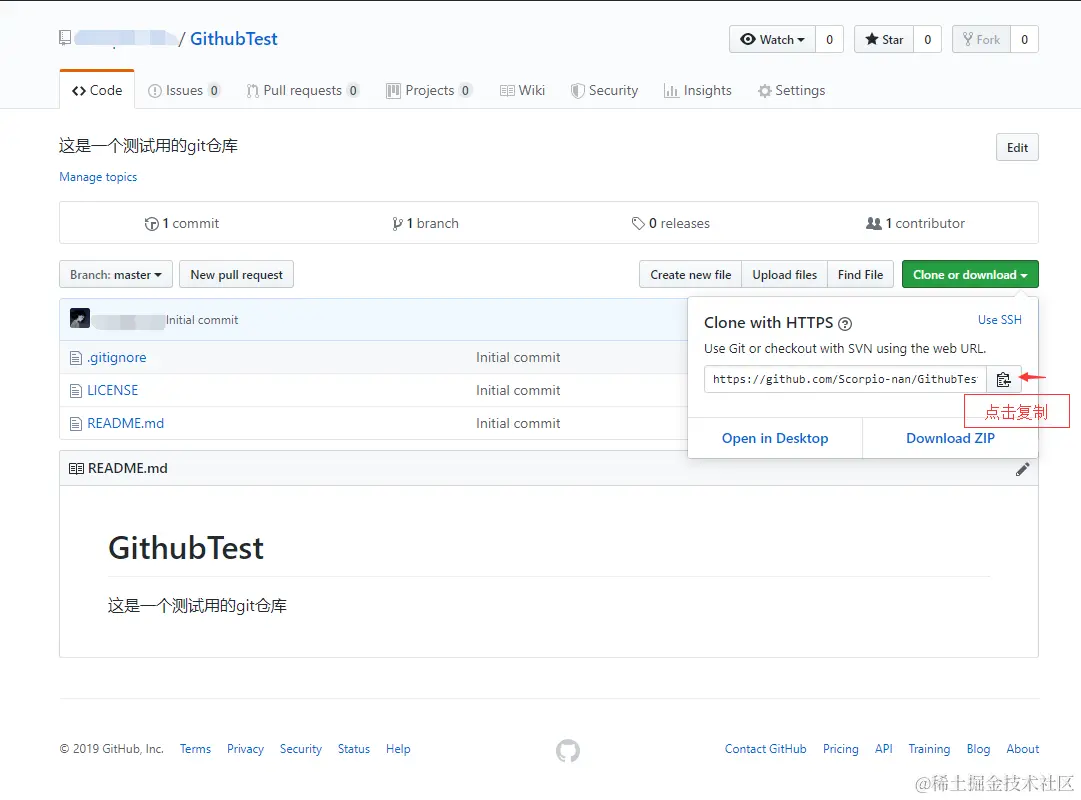
Task: Star the GithubTest repository
Action: click(884, 39)
